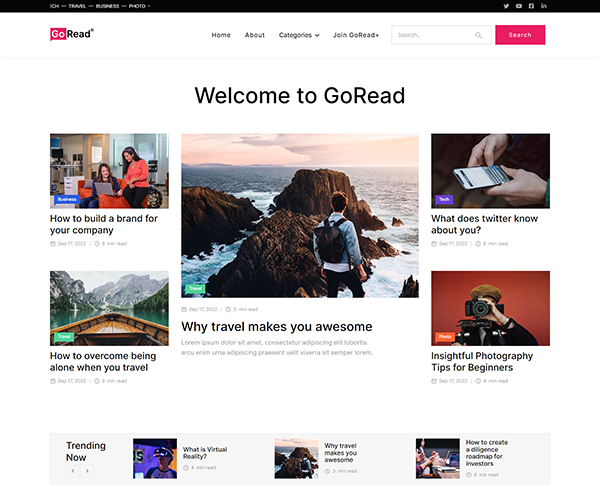The width and height of the screenshot is (600, 500).
Task: Show next trending articles arrow
Action: pos(87,471)
